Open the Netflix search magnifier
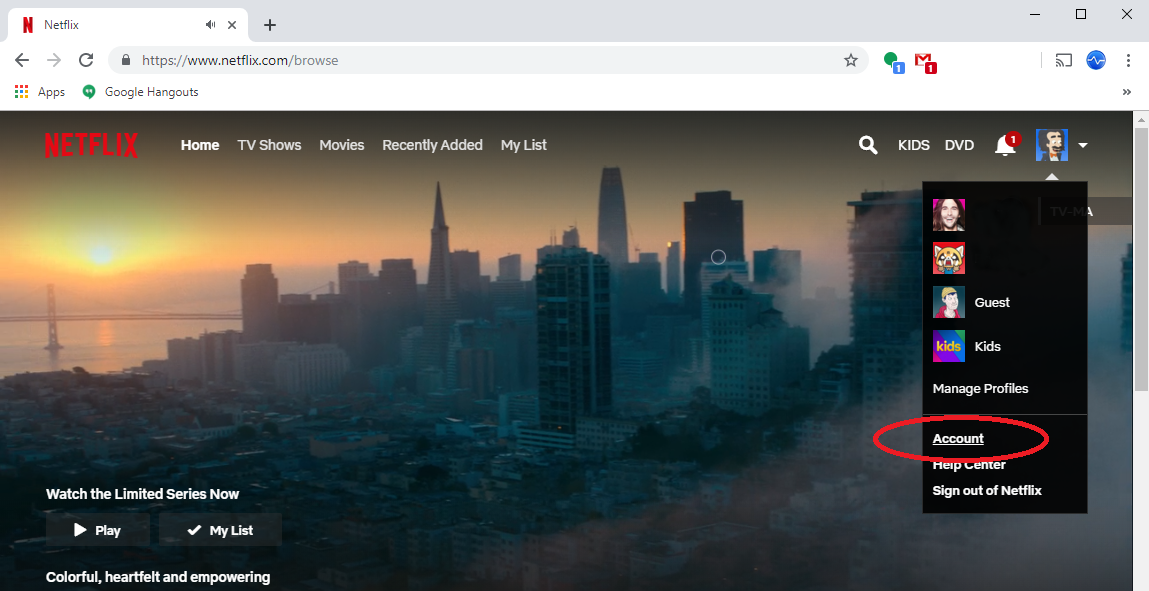 [x=868, y=145]
